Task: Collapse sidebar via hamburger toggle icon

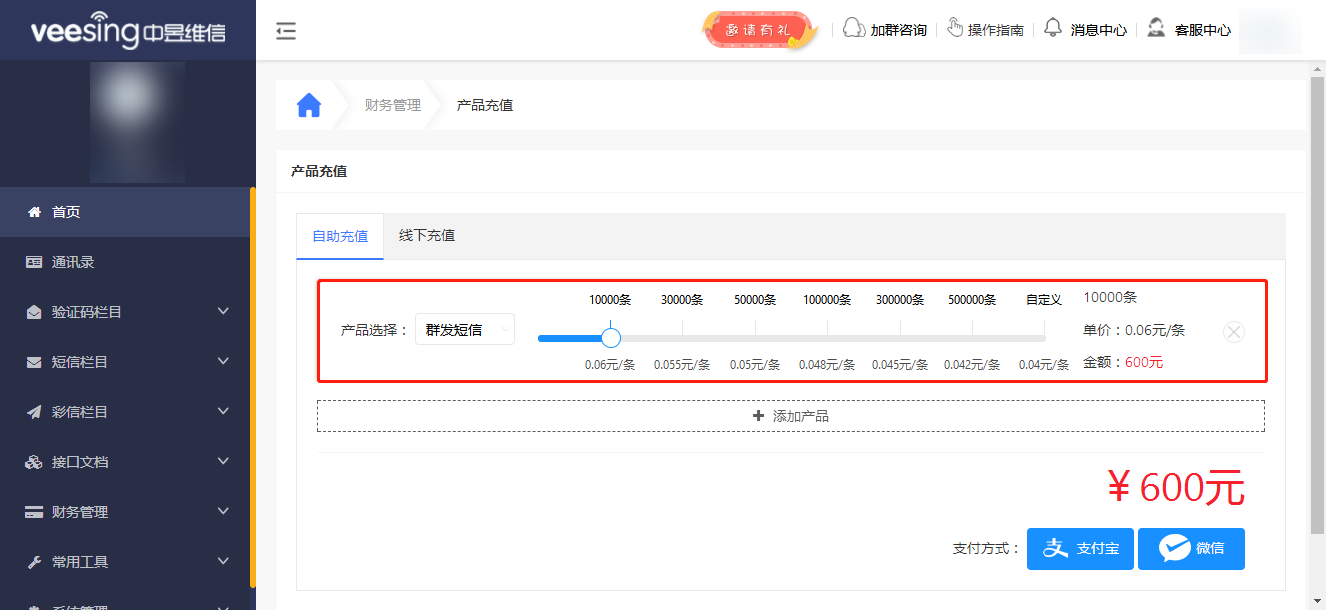Action: tap(286, 31)
